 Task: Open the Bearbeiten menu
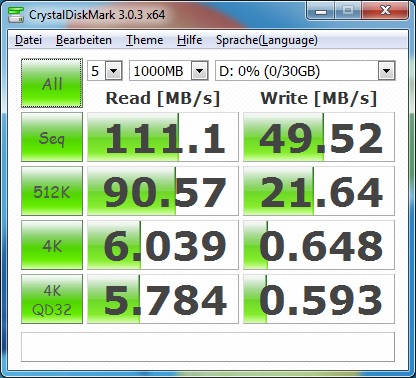tap(84, 40)
